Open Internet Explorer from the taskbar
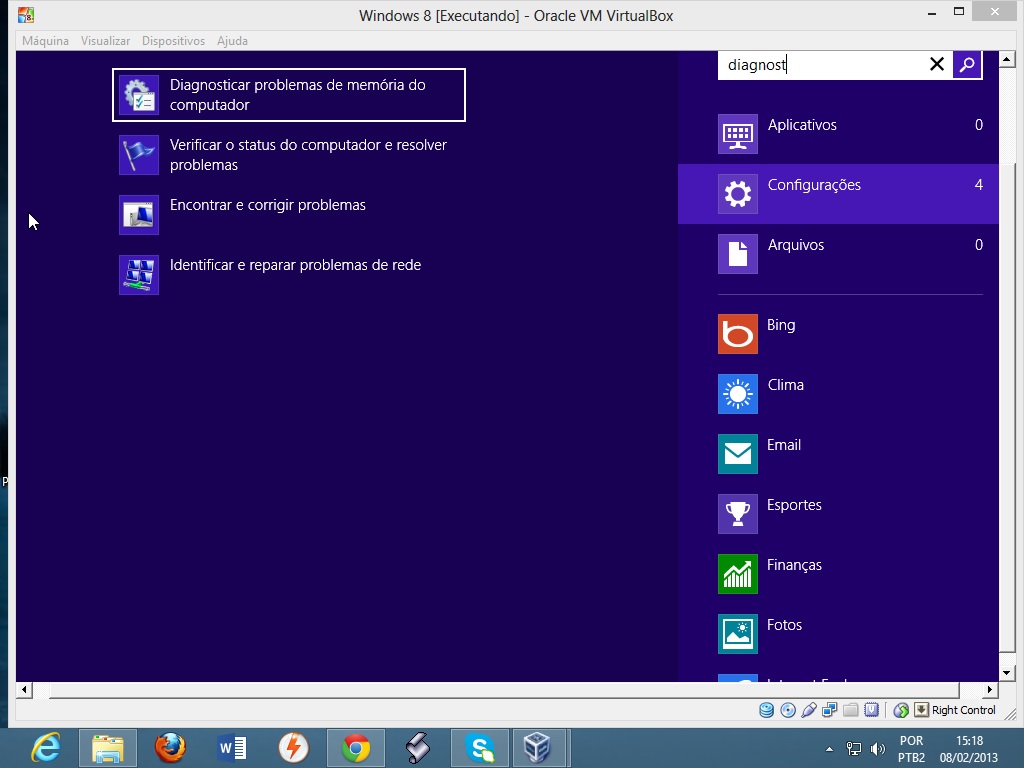This screenshot has width=1024, height=768. [47, 748]
